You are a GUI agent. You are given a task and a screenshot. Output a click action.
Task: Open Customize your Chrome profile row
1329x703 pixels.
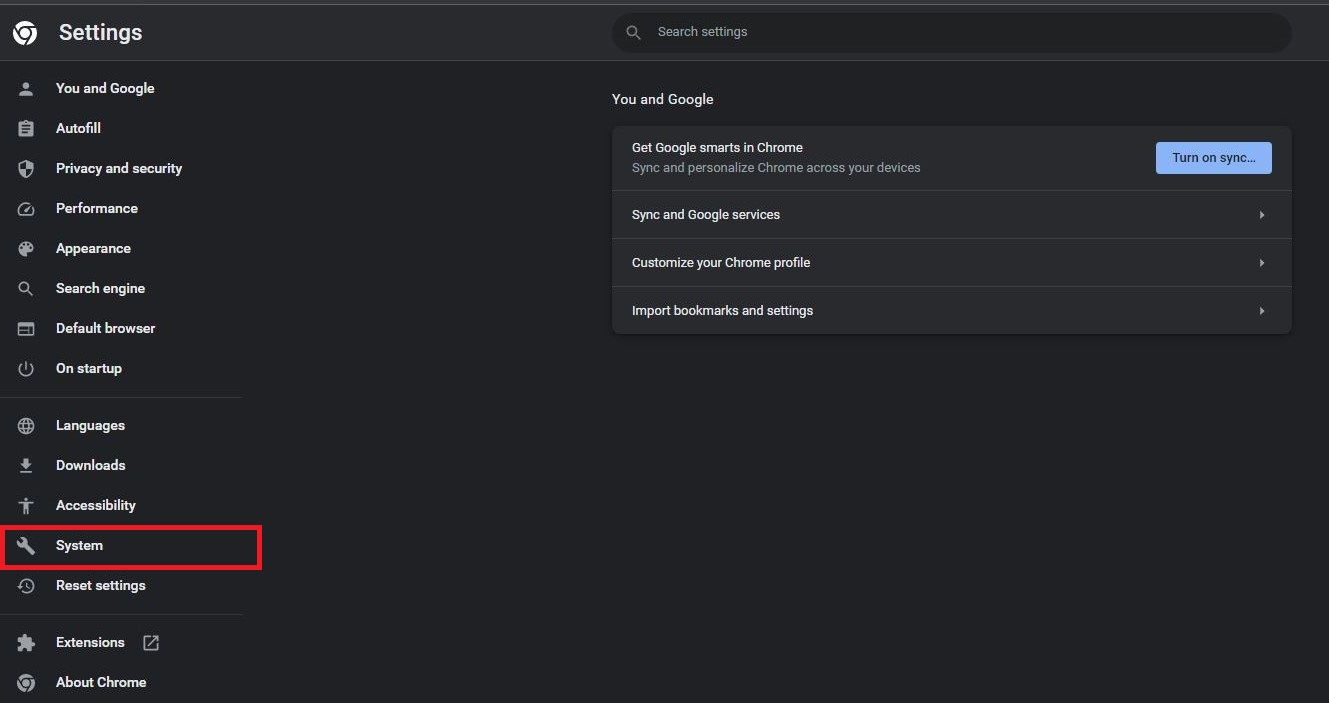pyautogui.click(x=952, y=263)
